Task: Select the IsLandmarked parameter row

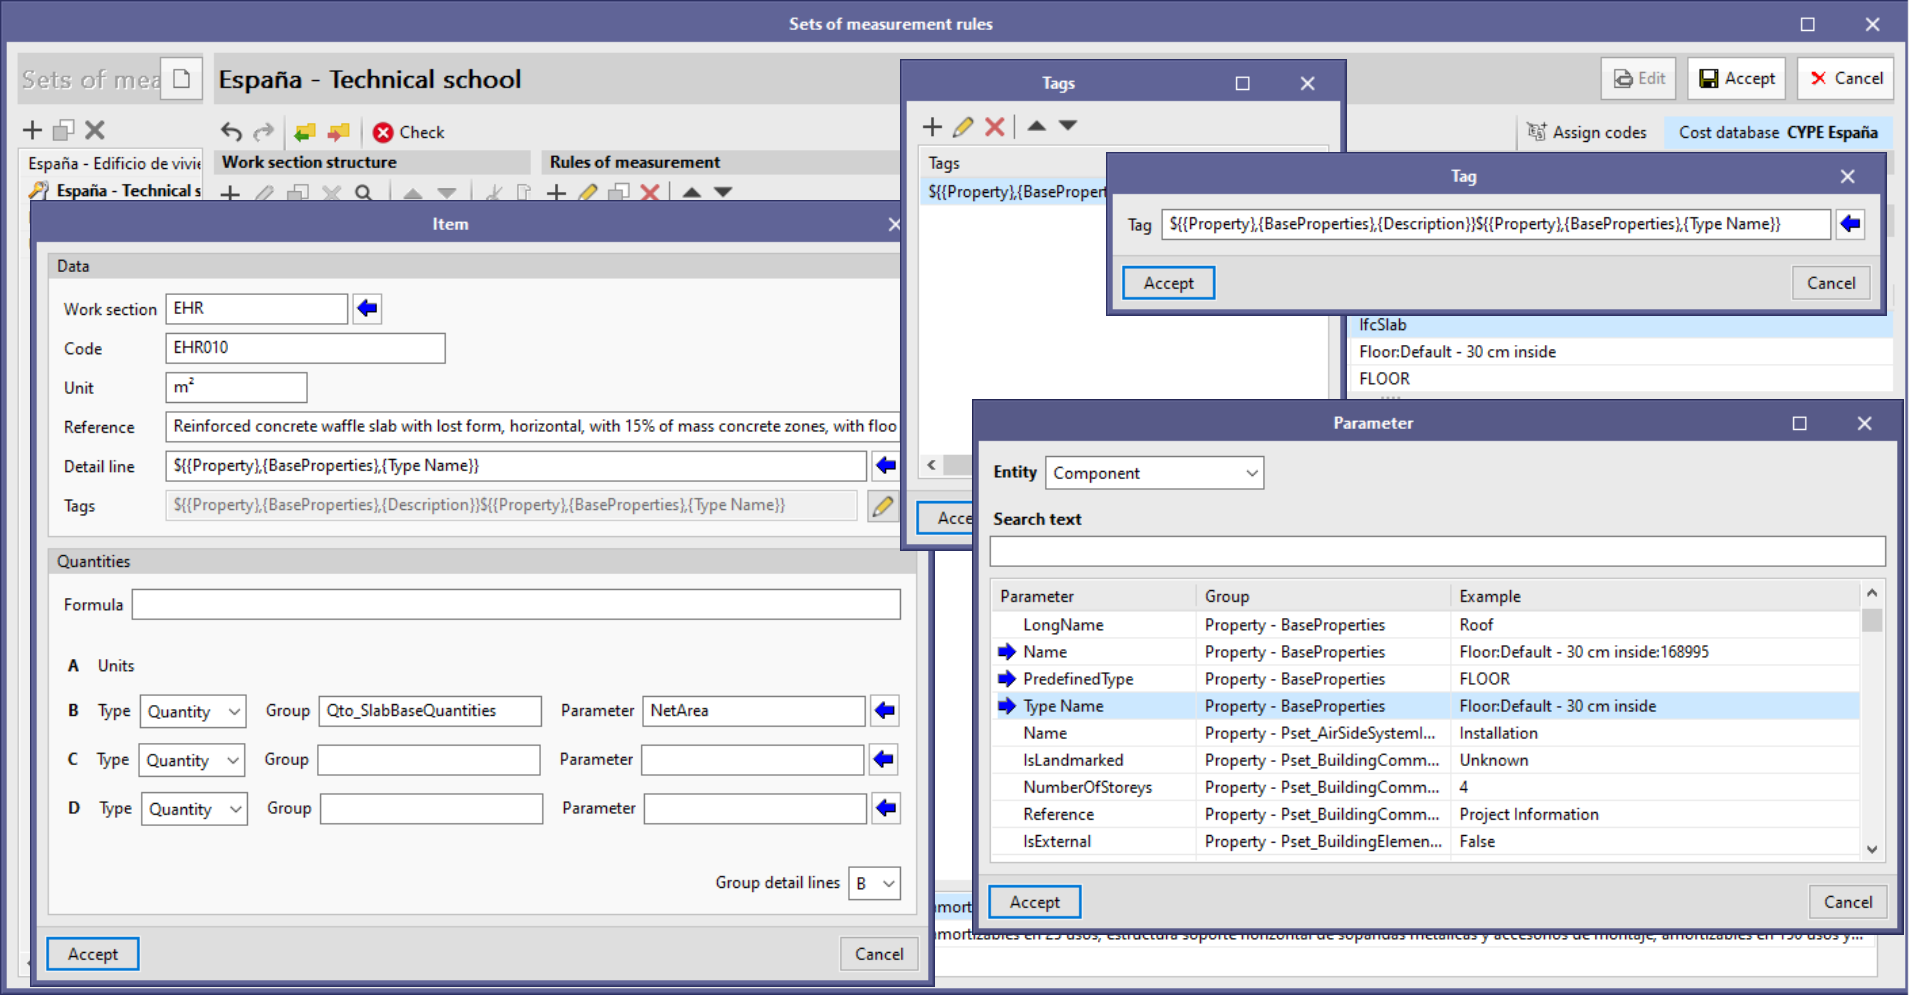Action: coord(1426,760)
